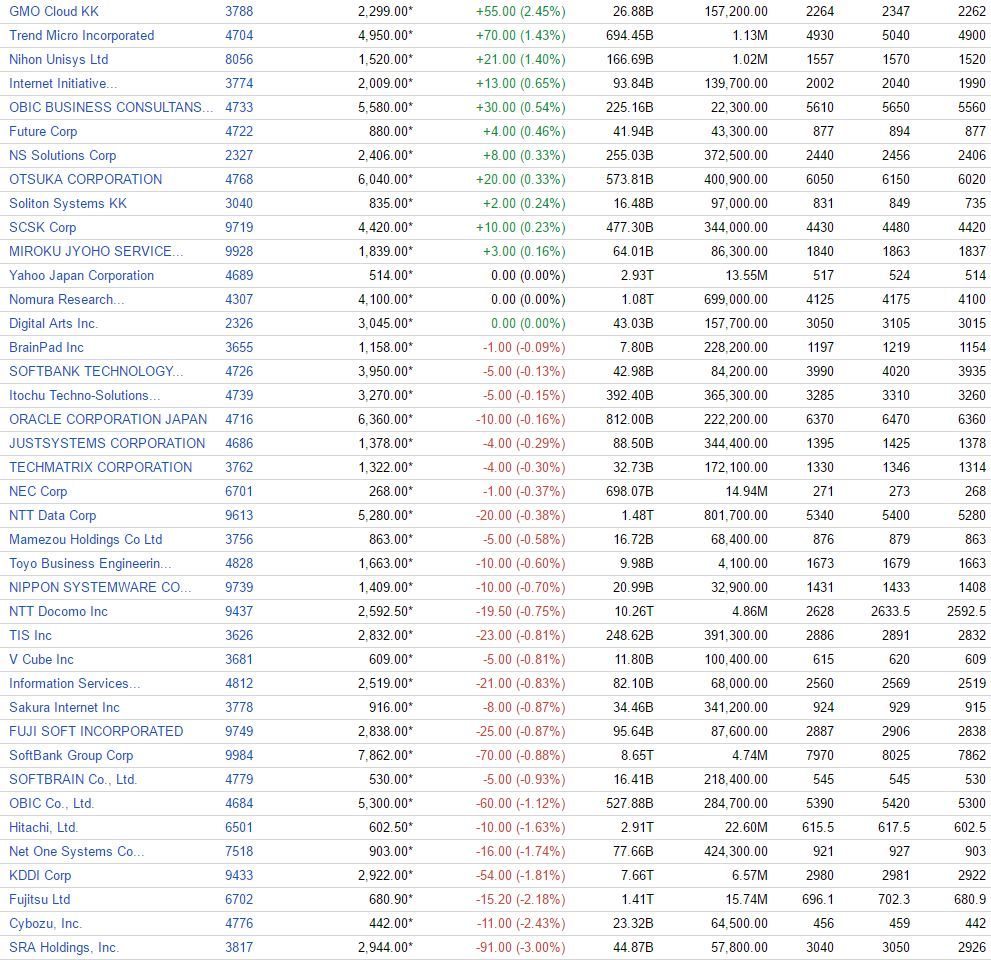Click ticker code 3788
991x960 pixels.
pos(239,11)
